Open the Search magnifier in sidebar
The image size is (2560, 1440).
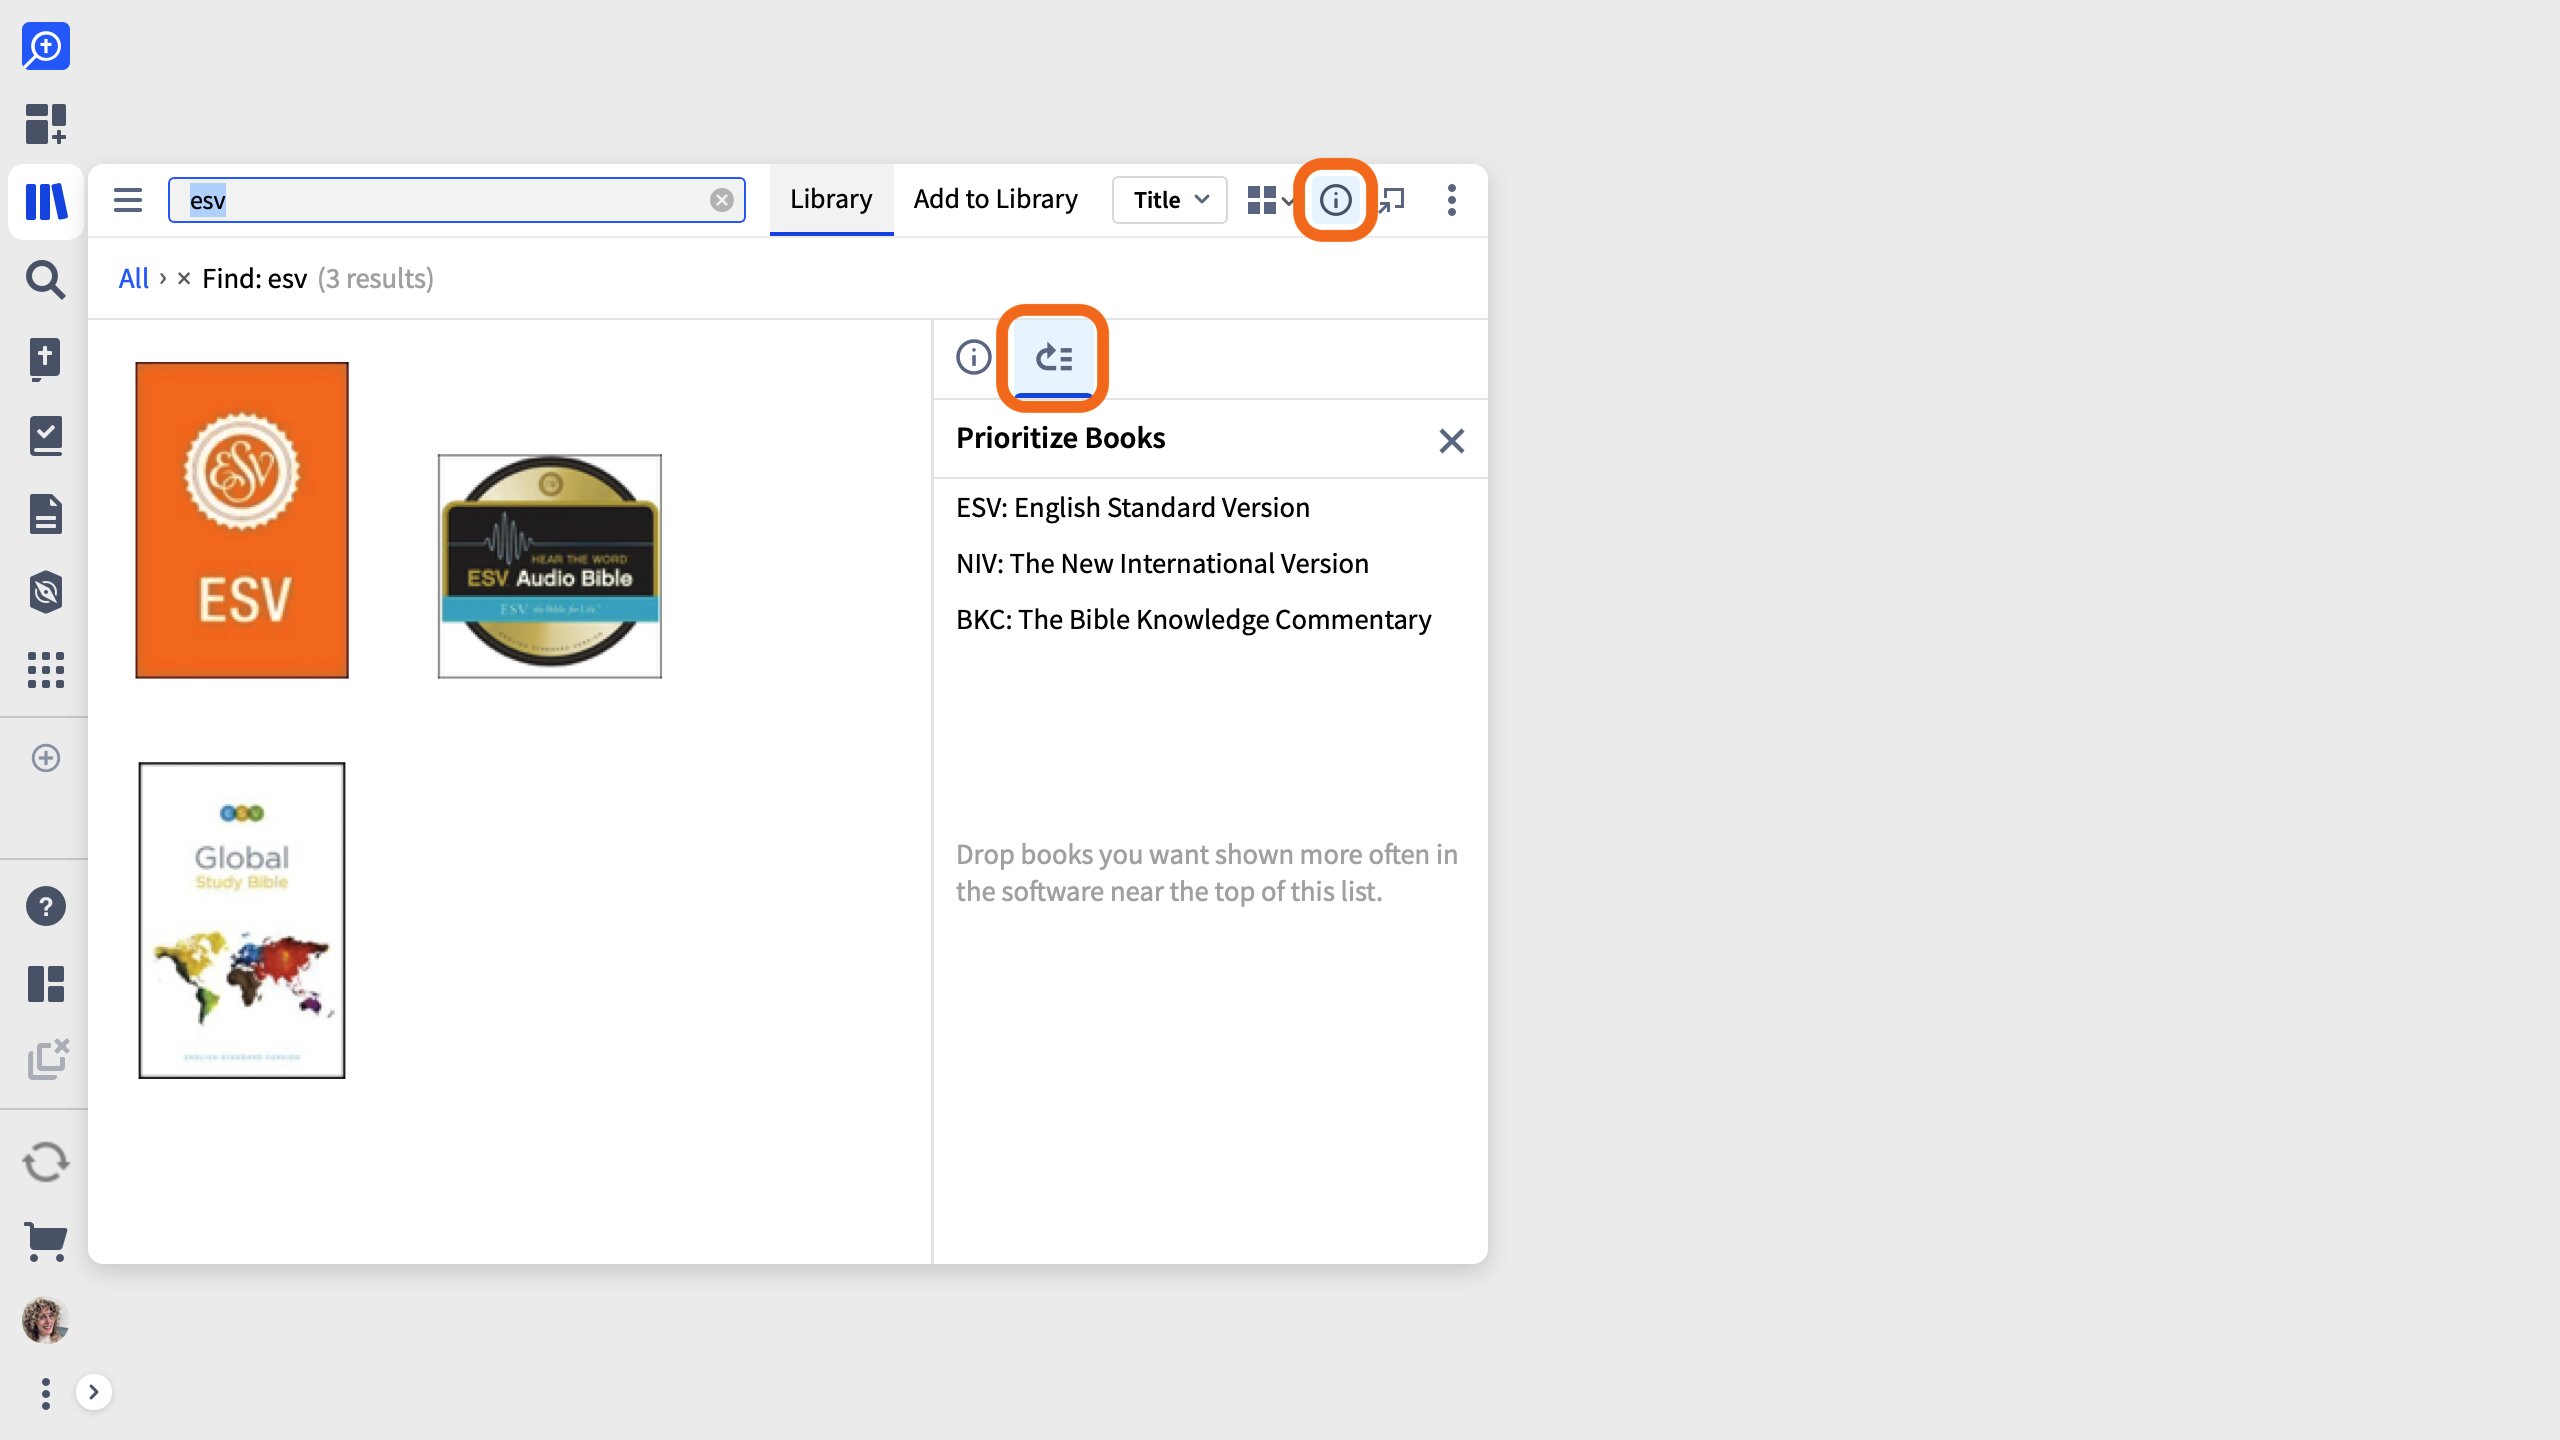[46, 280]
